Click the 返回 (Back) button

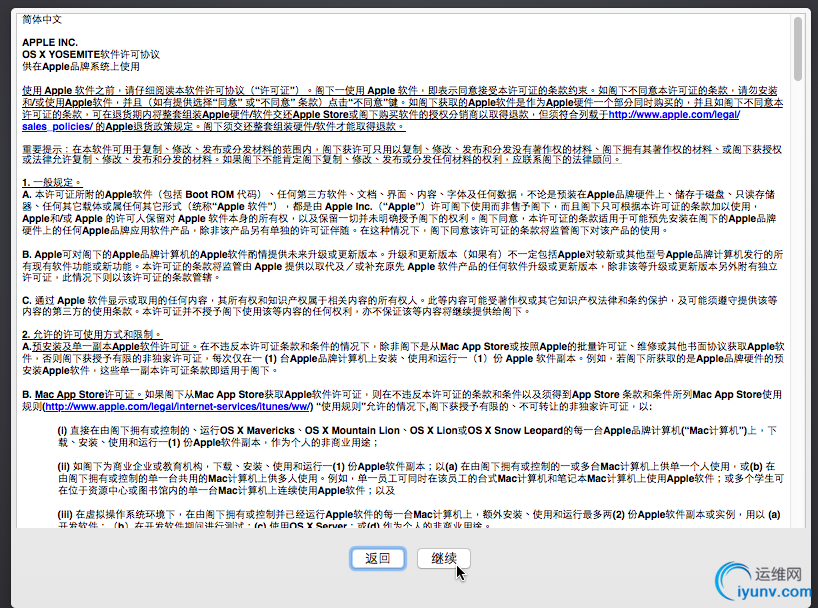point(378,558)
